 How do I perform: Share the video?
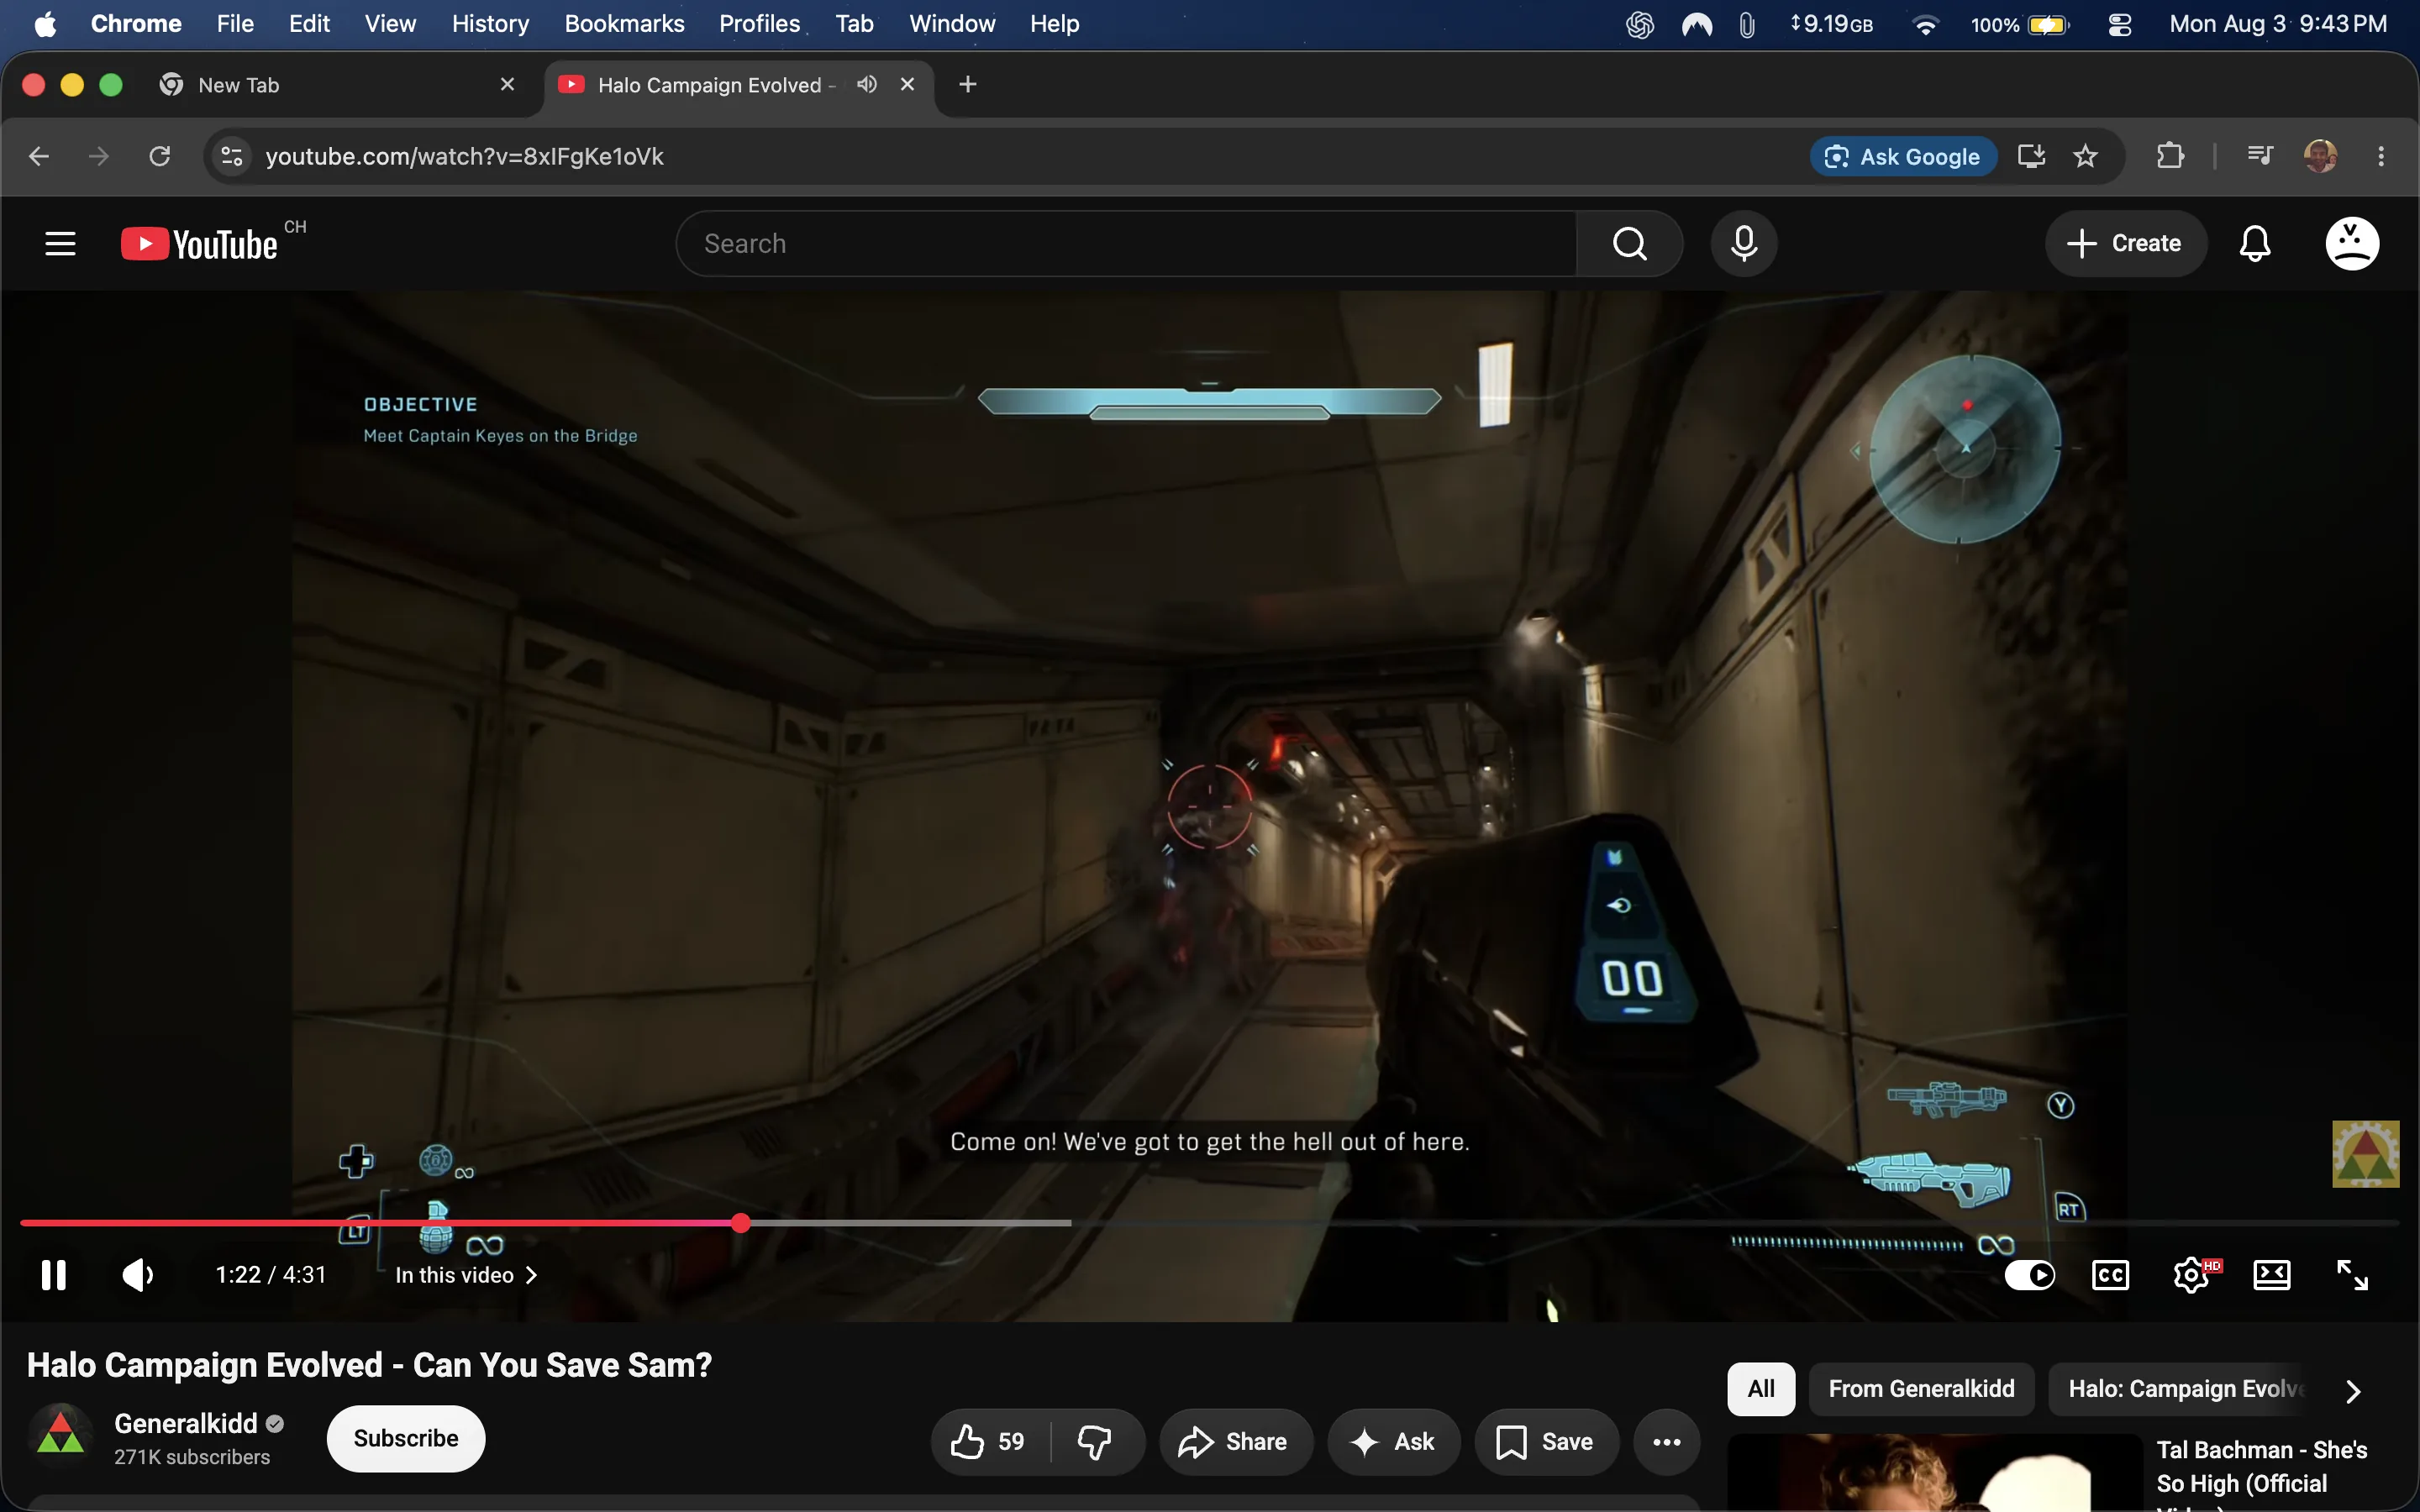pyautogui.click(x=1235, y=1441)
